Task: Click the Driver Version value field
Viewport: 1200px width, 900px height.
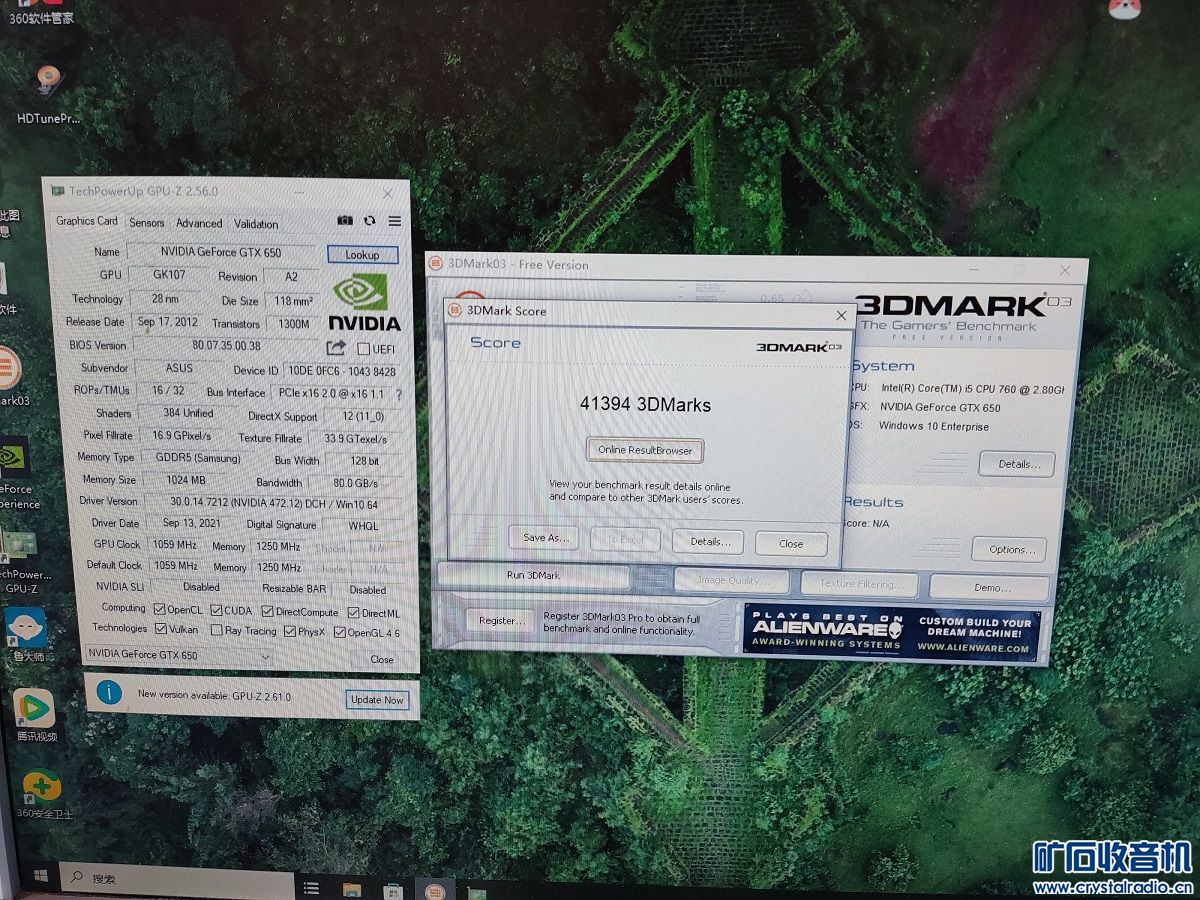Action: click(275, 502)
